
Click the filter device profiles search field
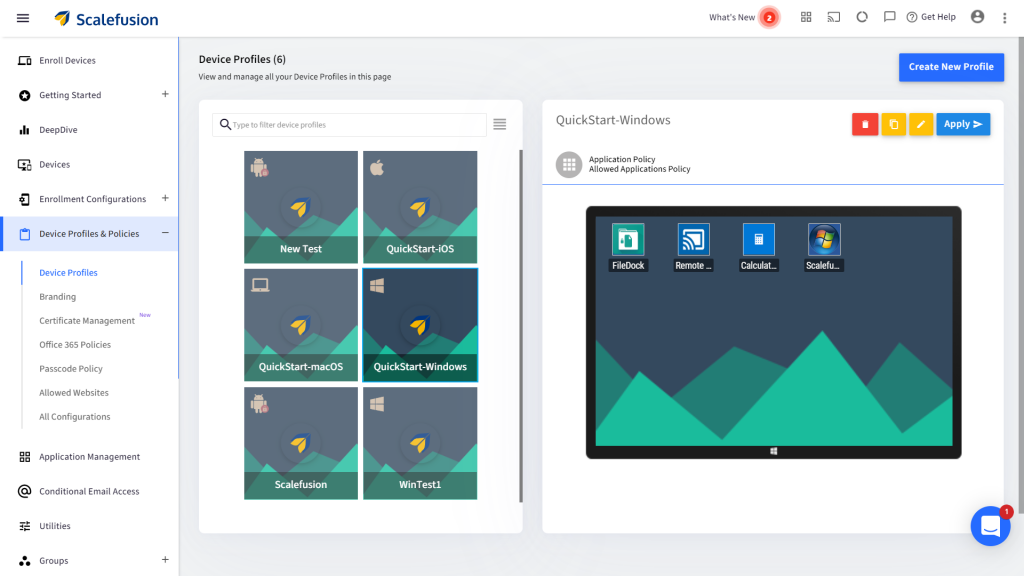349,125
